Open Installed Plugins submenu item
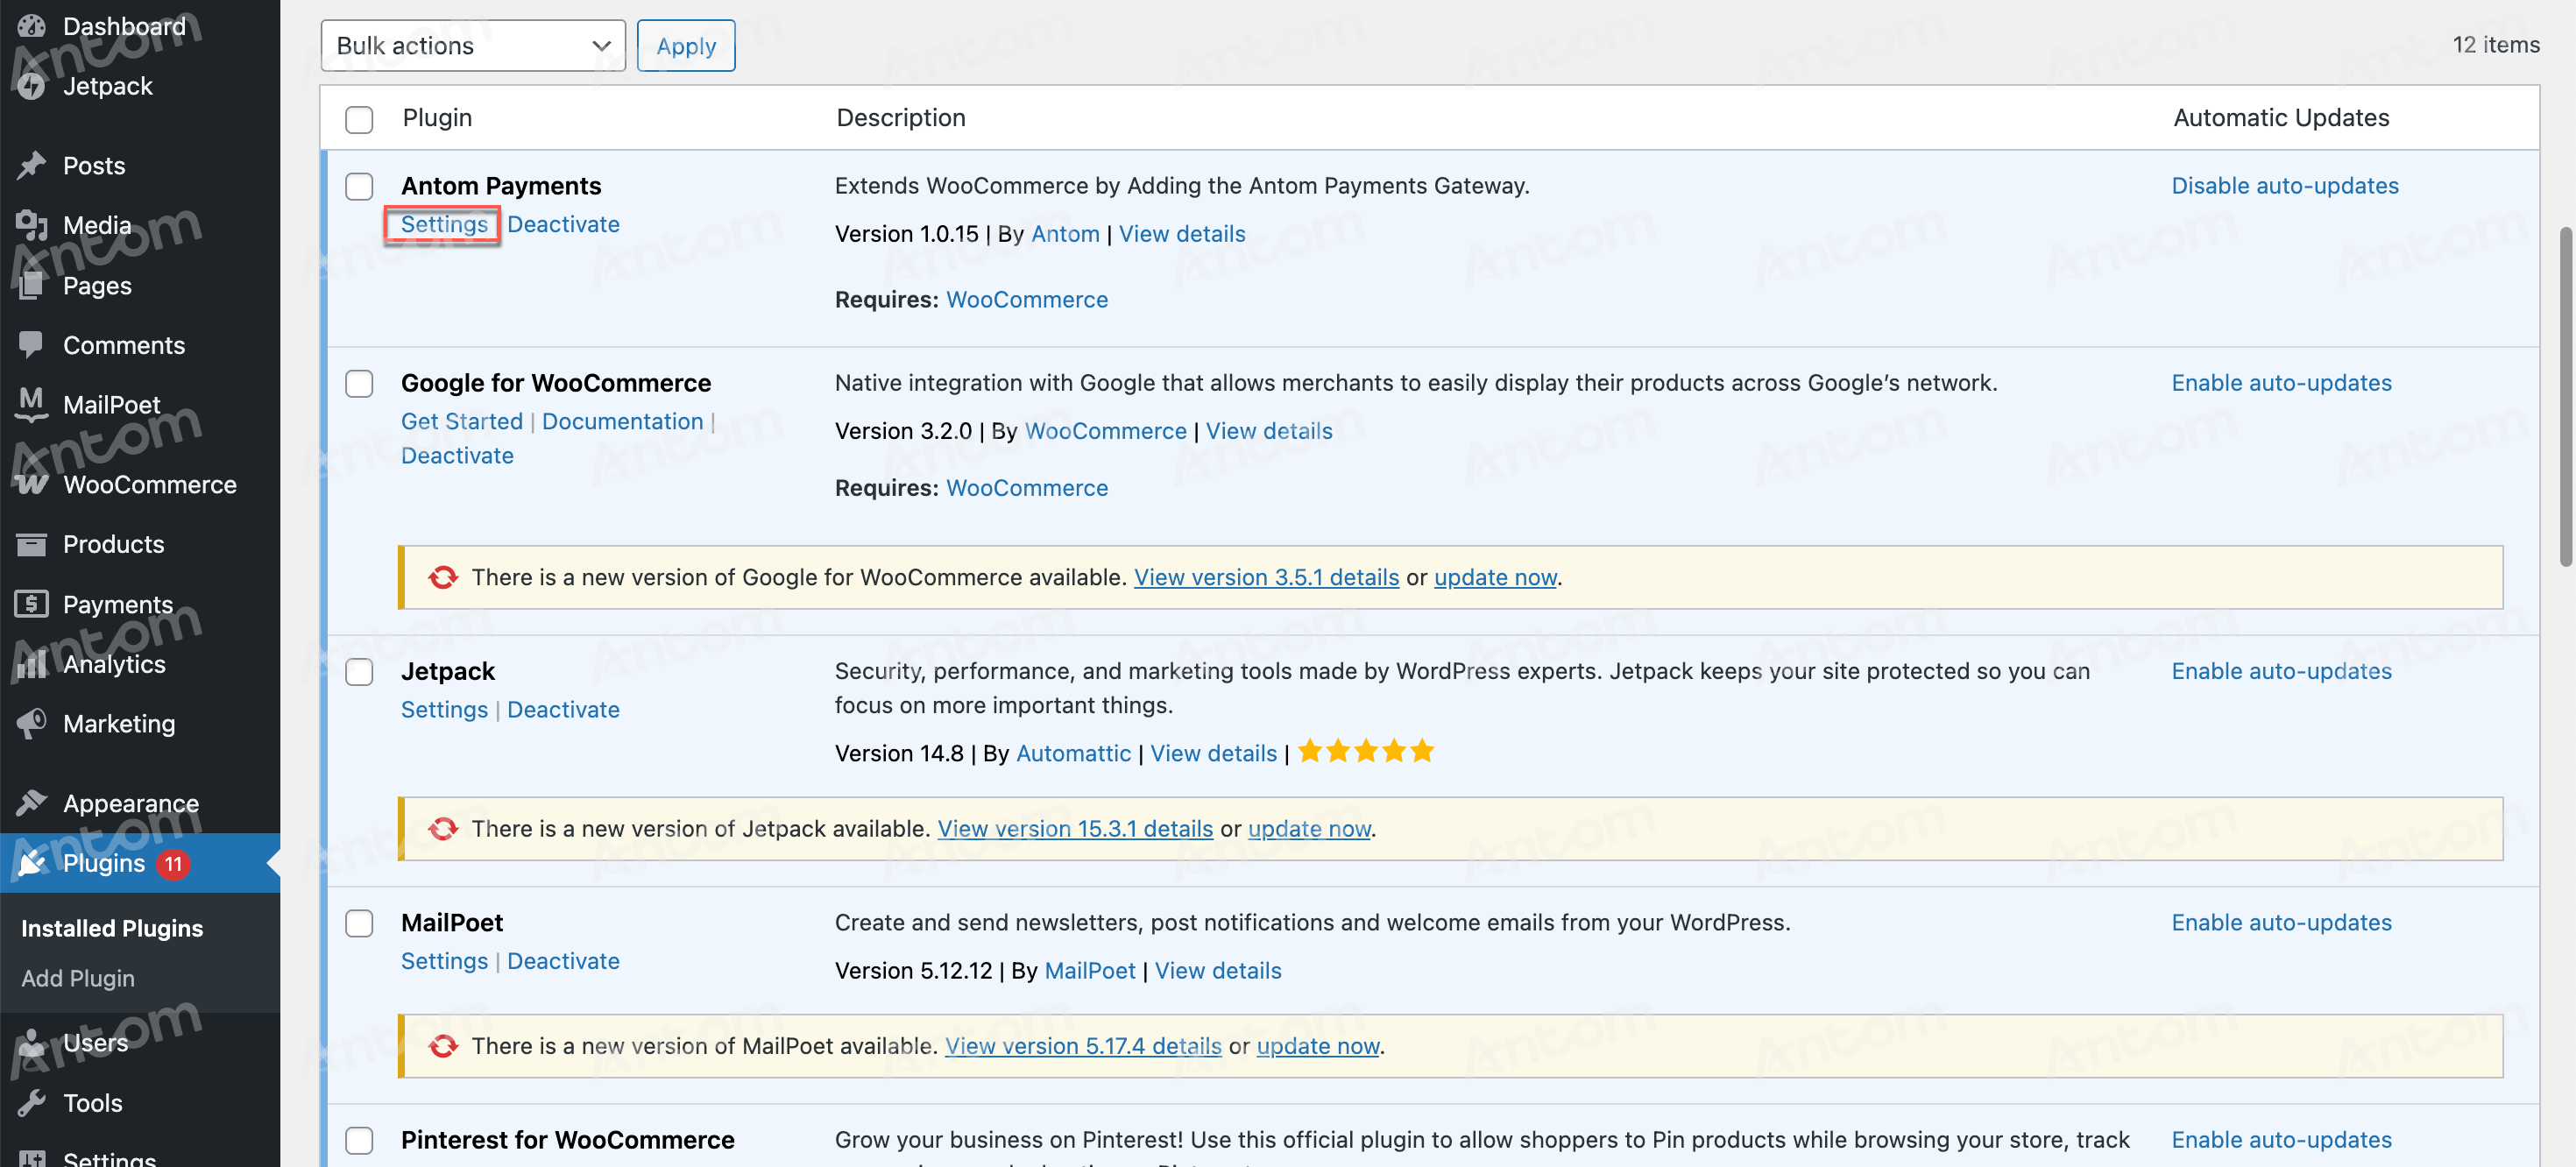This screenshot has height=1167, width=2576. [x=112, y=928]
